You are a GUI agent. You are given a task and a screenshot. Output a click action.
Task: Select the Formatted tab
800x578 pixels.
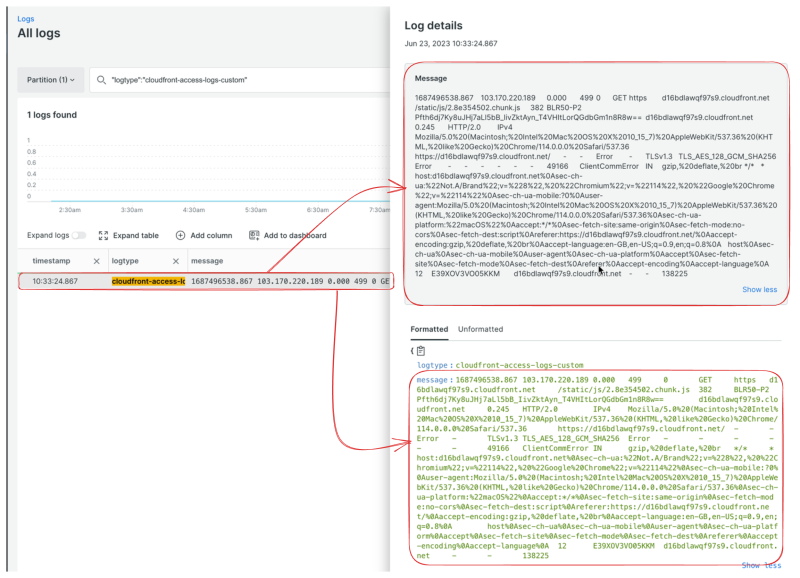(x=429, y=329)
